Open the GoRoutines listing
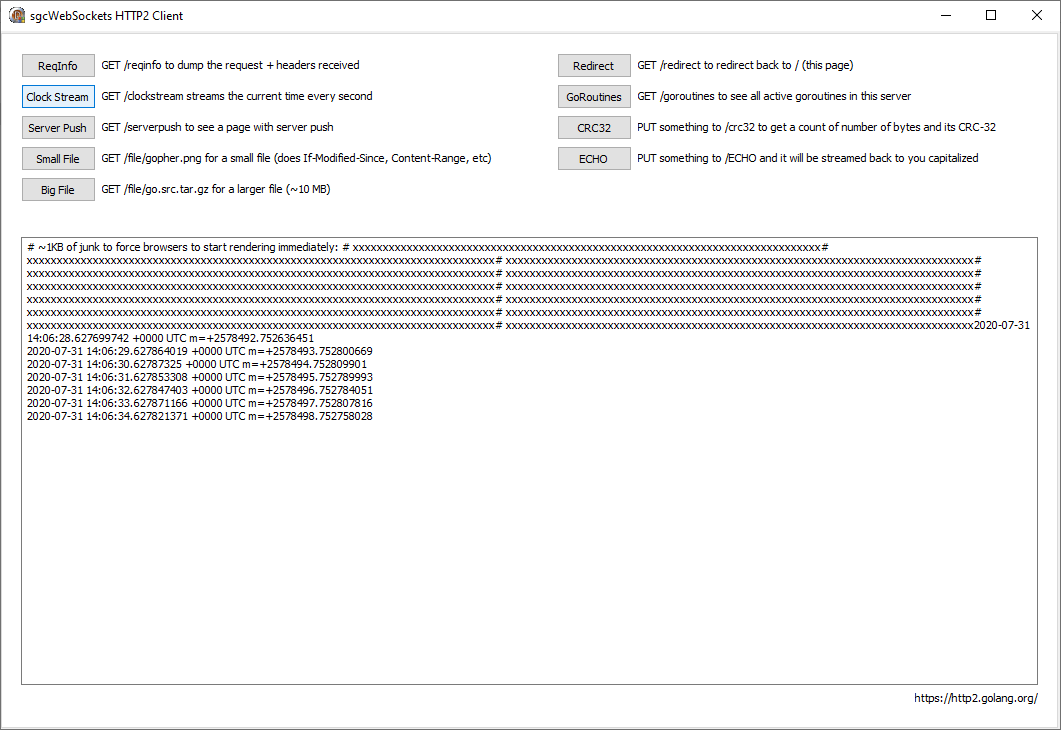Screen dimensions: 1061x730 594,97
